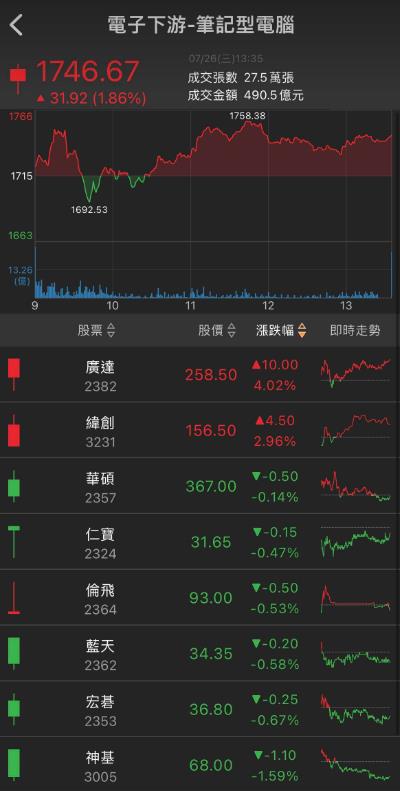Image resolution: width=400 pixels, height=791 pixels.
Task: Select stock name 神基 3005
Action: point(100,767)
